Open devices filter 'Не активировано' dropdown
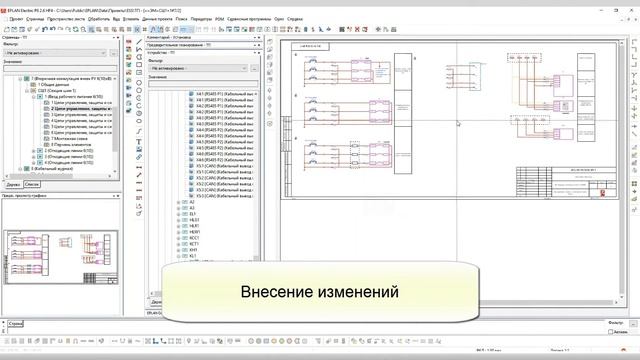 pyautogui.click(x=198, y=68)
